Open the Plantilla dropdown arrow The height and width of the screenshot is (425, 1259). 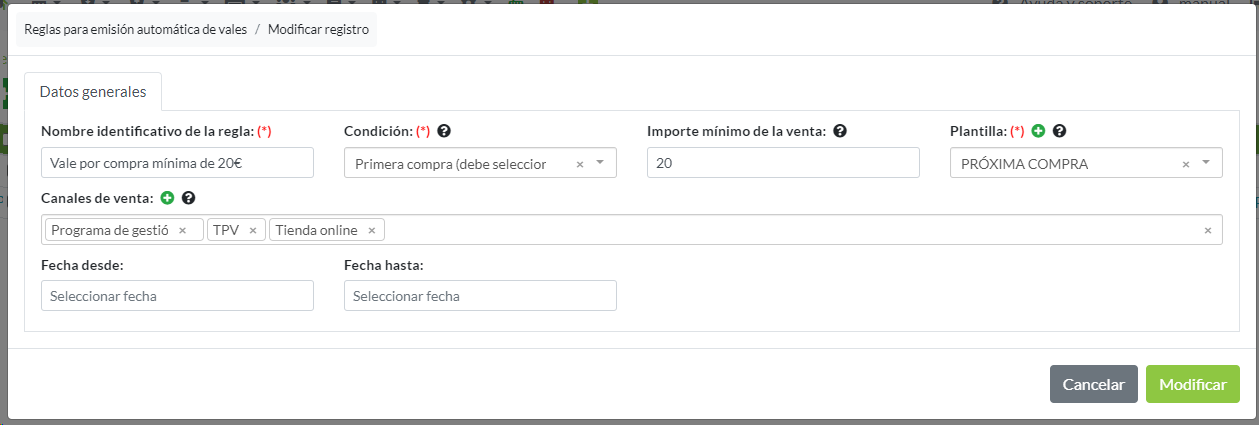1206,163
